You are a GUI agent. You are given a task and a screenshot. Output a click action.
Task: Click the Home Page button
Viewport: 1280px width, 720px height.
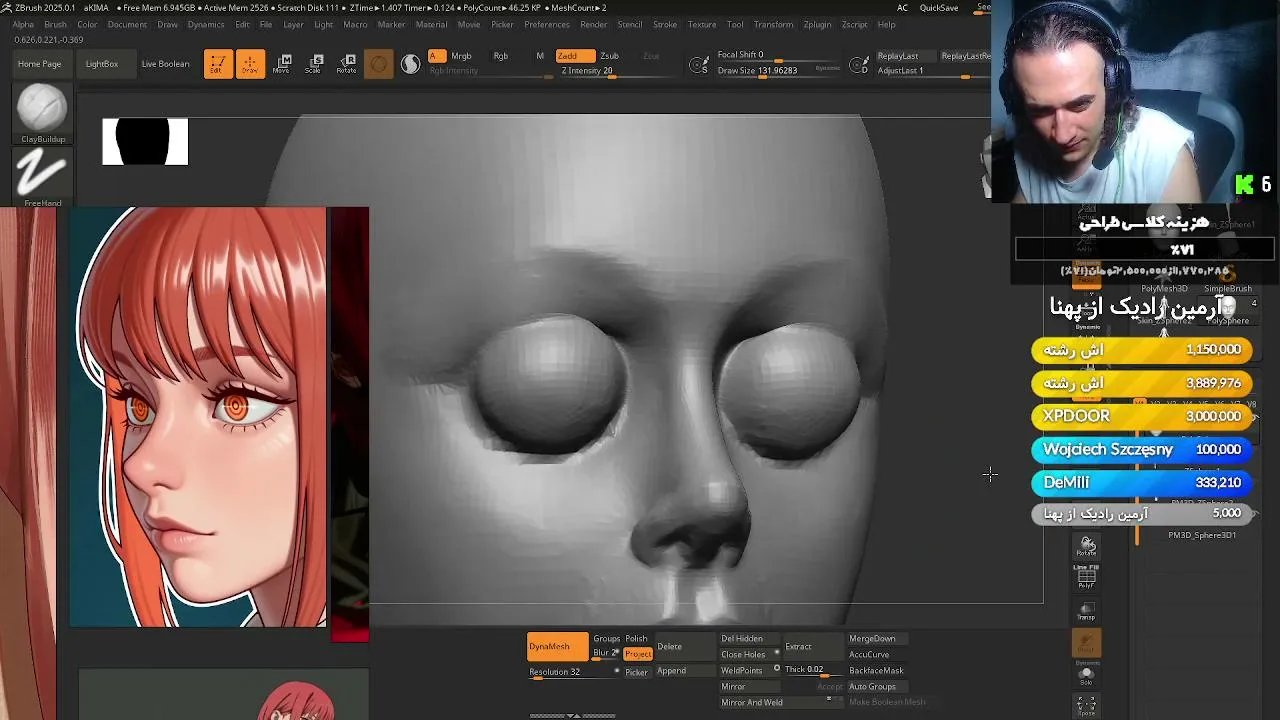39,64
